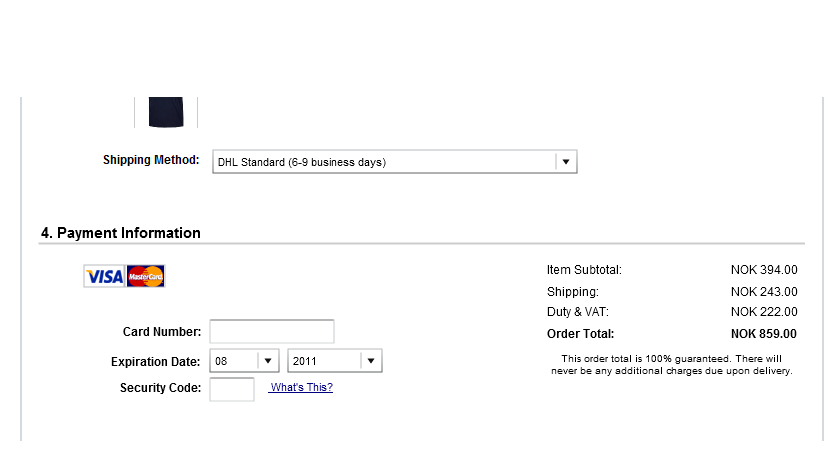Click the Security Code label
This screenshot has width=835, height=464.
(x=160, y=388)
